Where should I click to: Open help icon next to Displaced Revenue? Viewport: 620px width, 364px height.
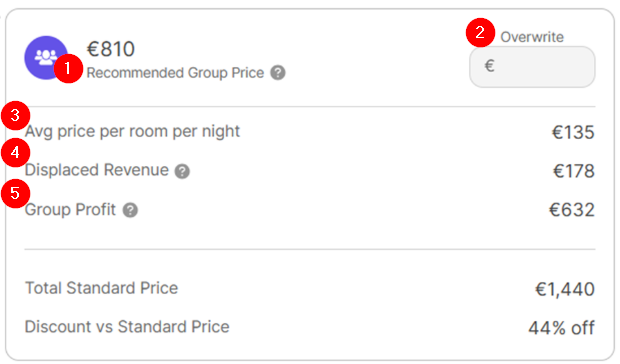(182, 171)
